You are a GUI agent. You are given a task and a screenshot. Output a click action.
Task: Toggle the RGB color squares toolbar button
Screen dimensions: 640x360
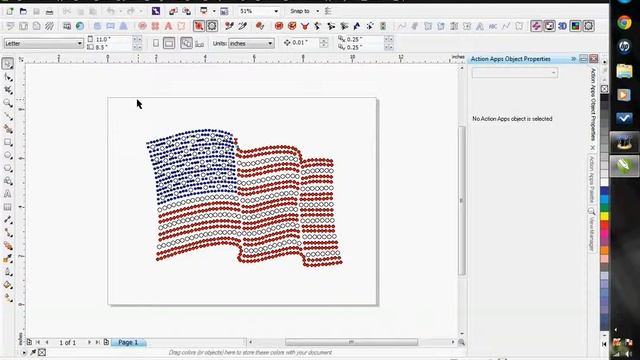(x=576, y=26)
